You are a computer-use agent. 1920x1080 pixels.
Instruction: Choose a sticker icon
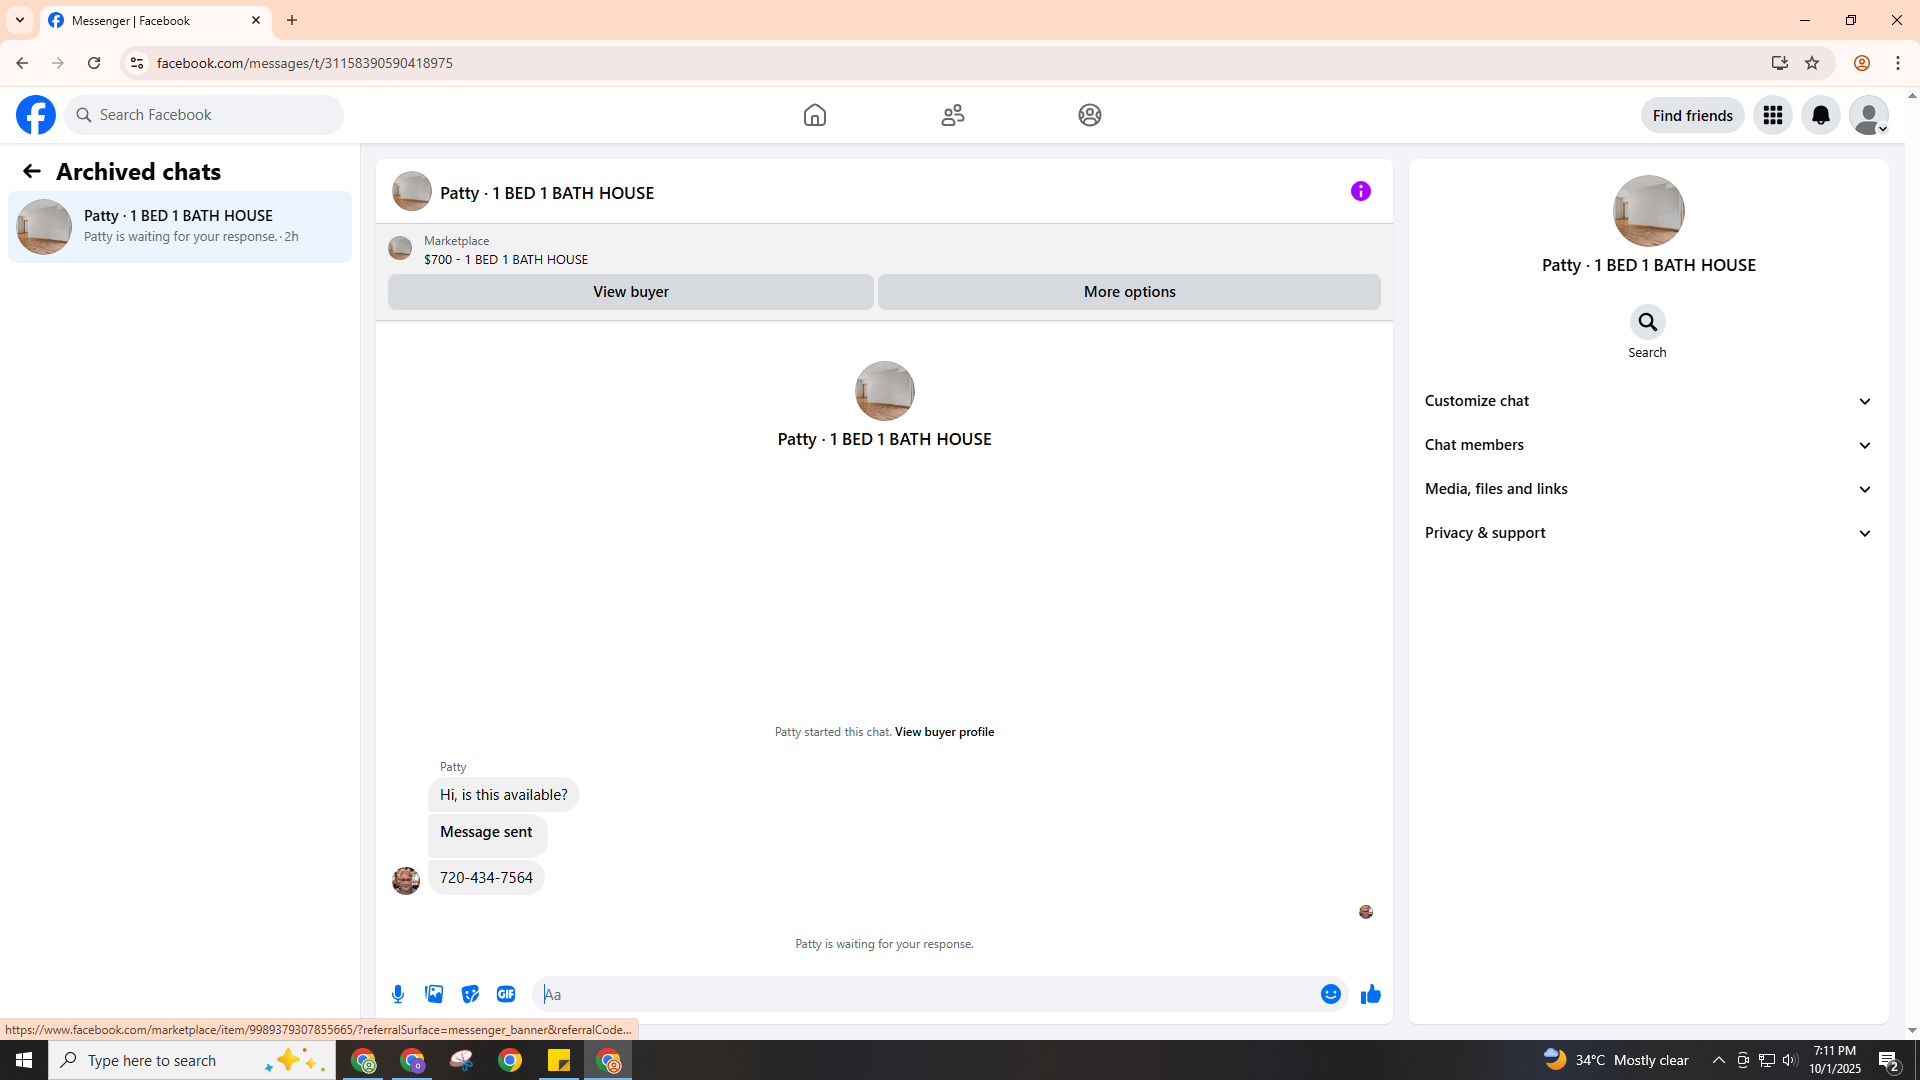(x=470, y=994)
